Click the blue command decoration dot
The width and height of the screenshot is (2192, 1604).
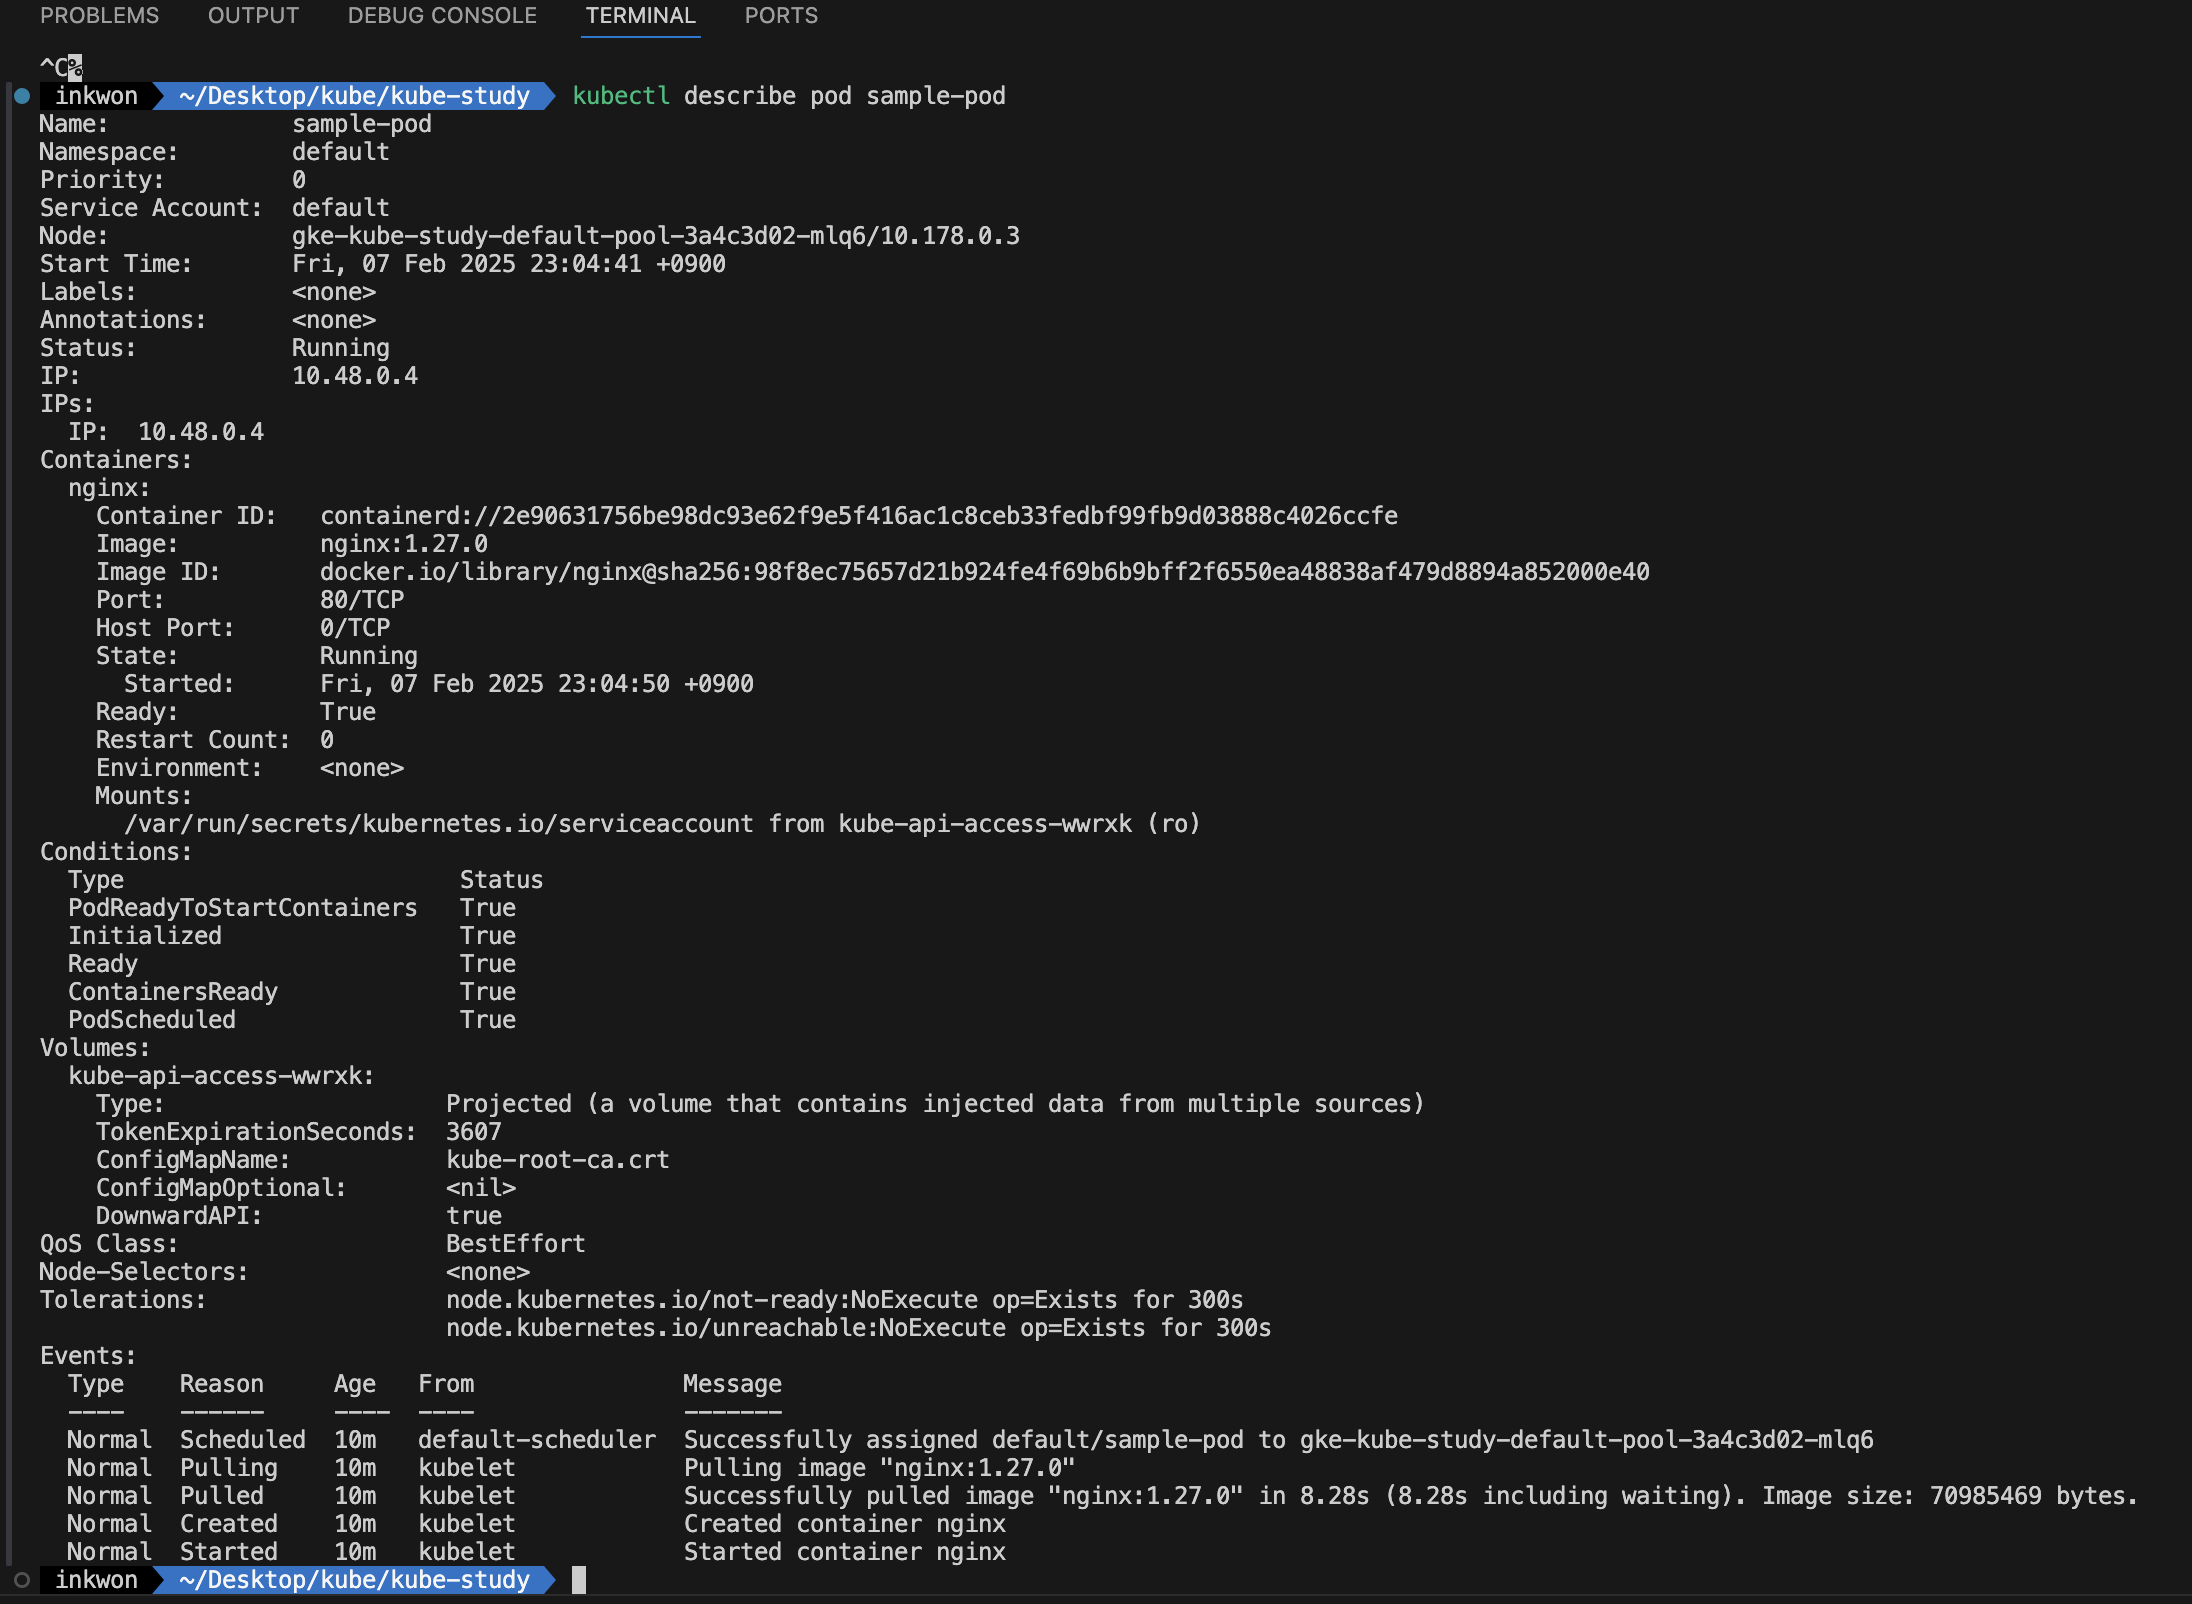point(22,96)
